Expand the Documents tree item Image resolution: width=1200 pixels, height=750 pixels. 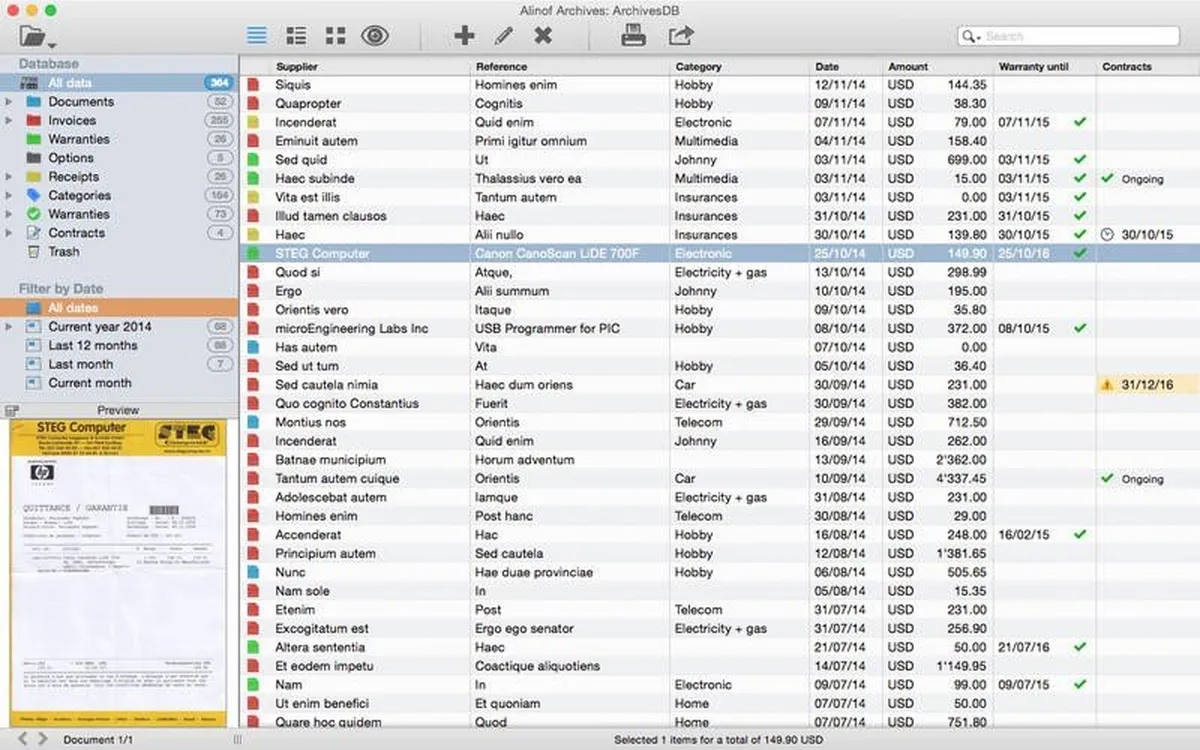click(x=9, y=102)
